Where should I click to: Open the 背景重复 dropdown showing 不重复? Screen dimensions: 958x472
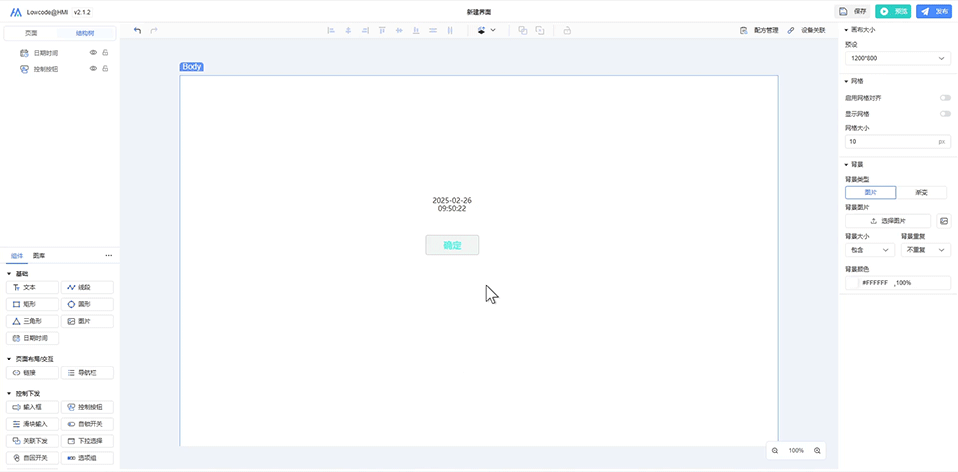(926, 250)
